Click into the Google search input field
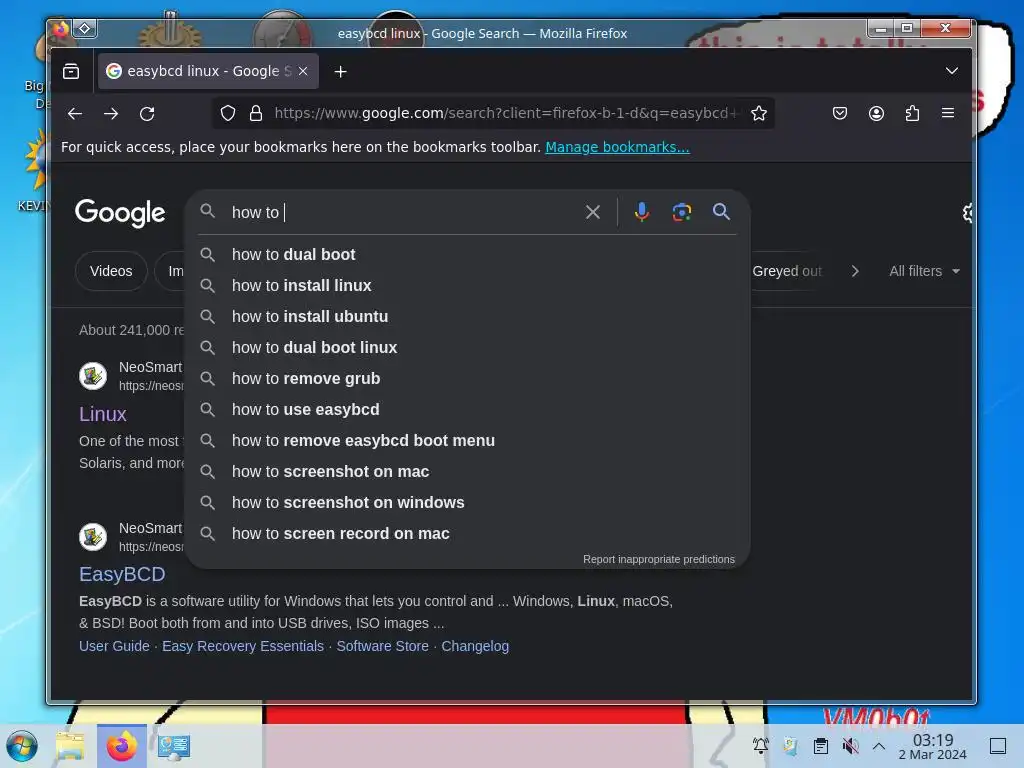The image size is (1024, 768). click(x=402, y=212)
